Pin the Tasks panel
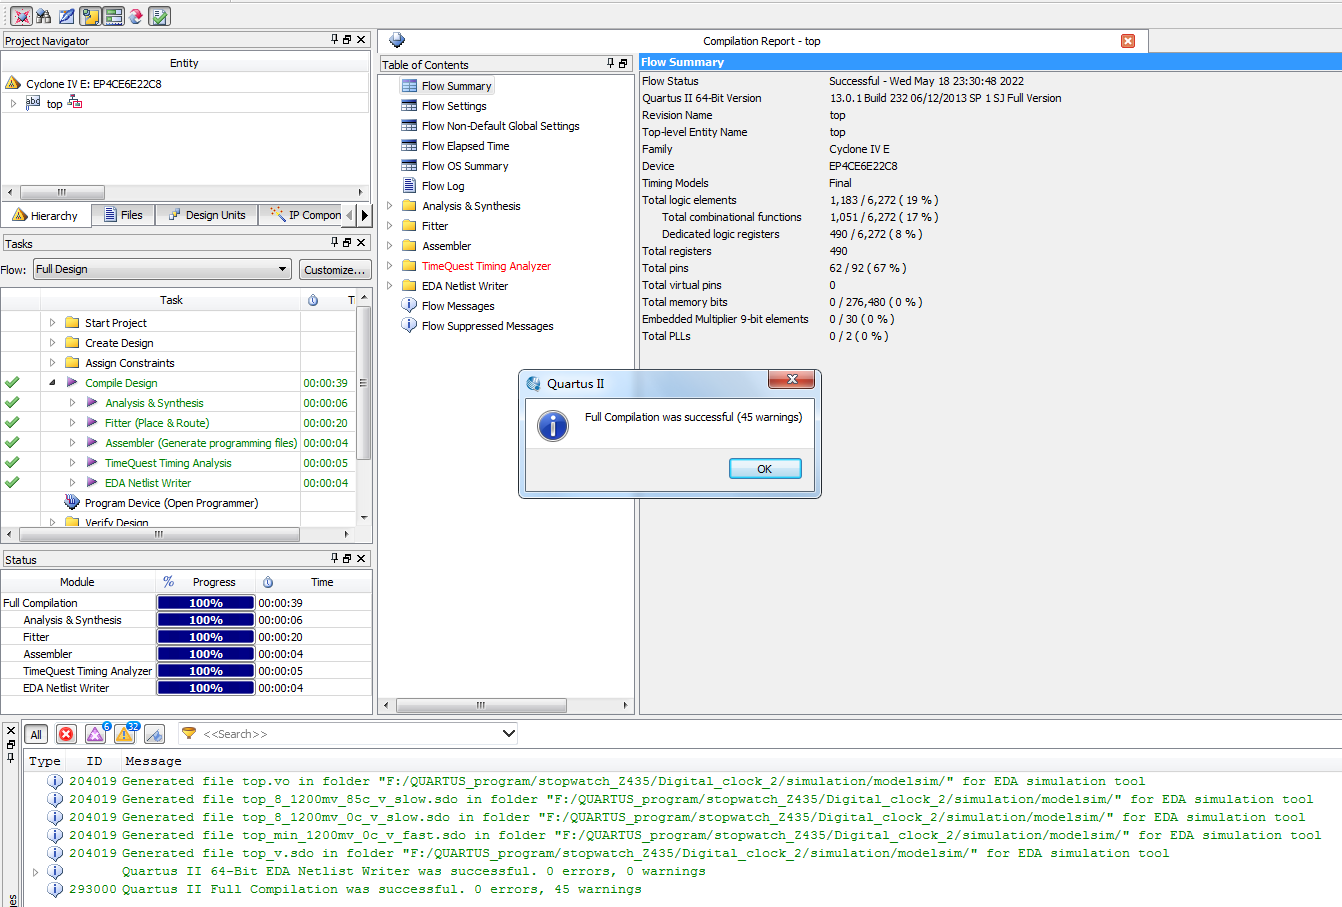 [x=335, y=242]
